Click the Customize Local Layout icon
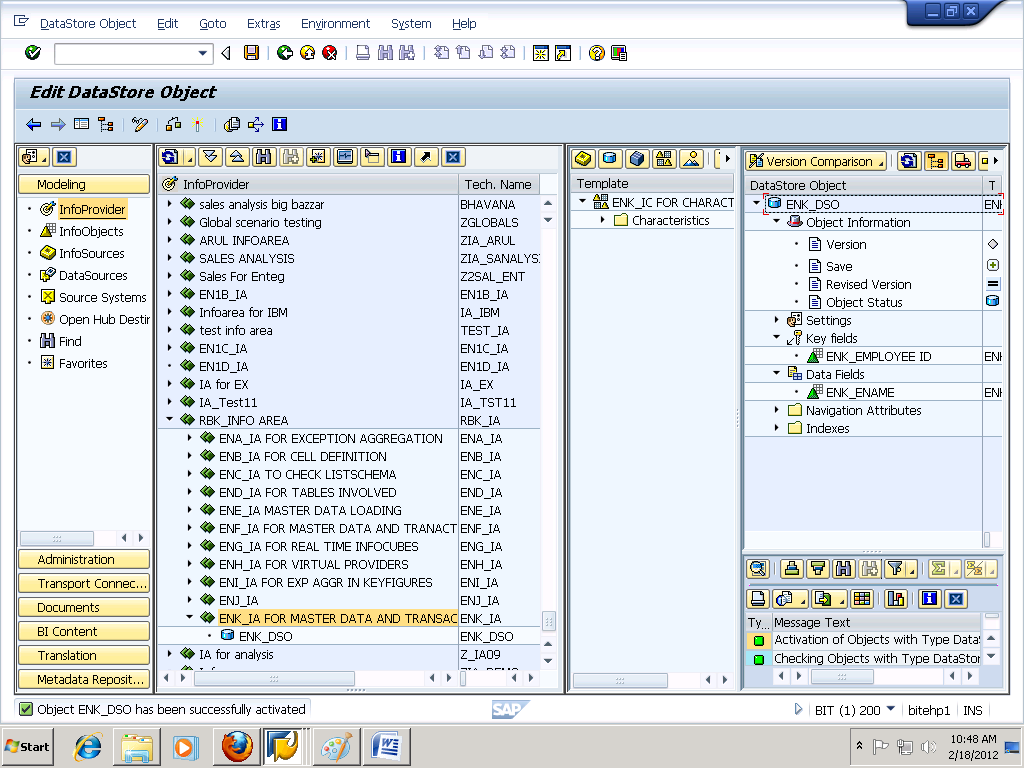This screenshot has height=768, width=1024. tap(618, 53)
